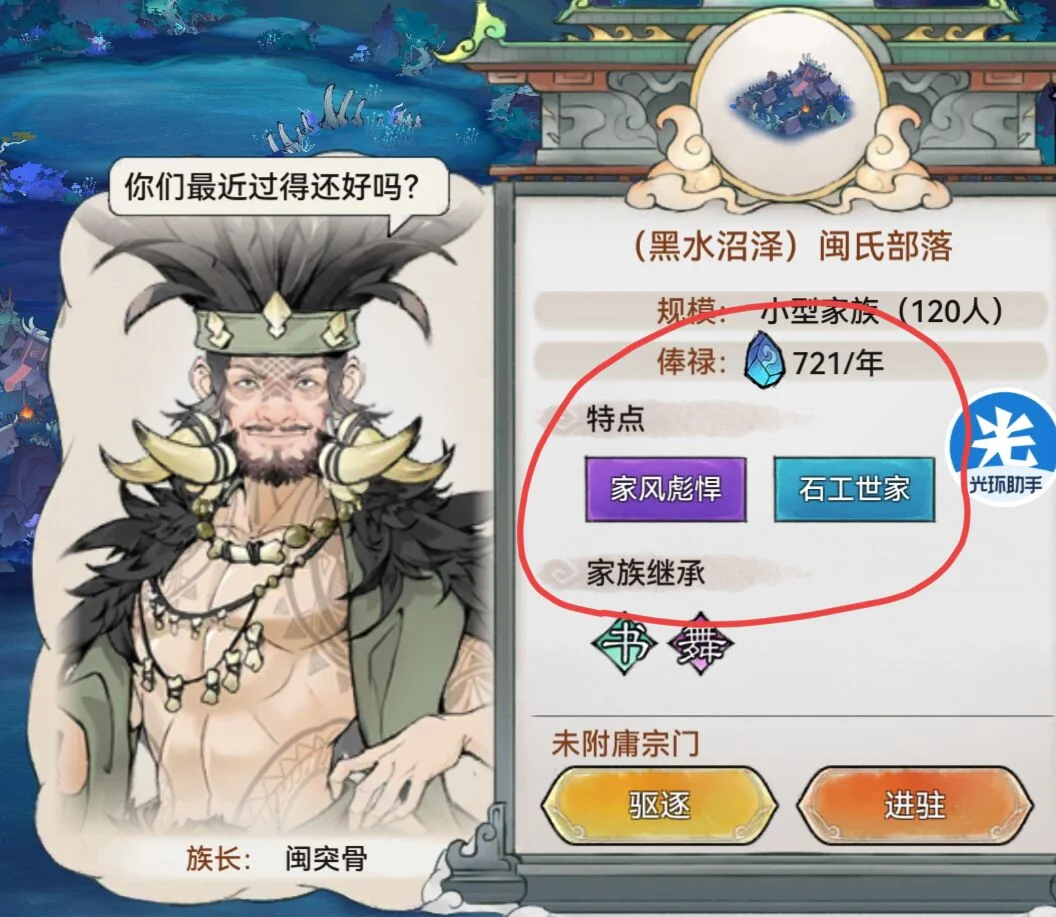The image size is (1056, 917).
Task: Click the swirl icon beside 家族继承
Action: coord(561,572)
